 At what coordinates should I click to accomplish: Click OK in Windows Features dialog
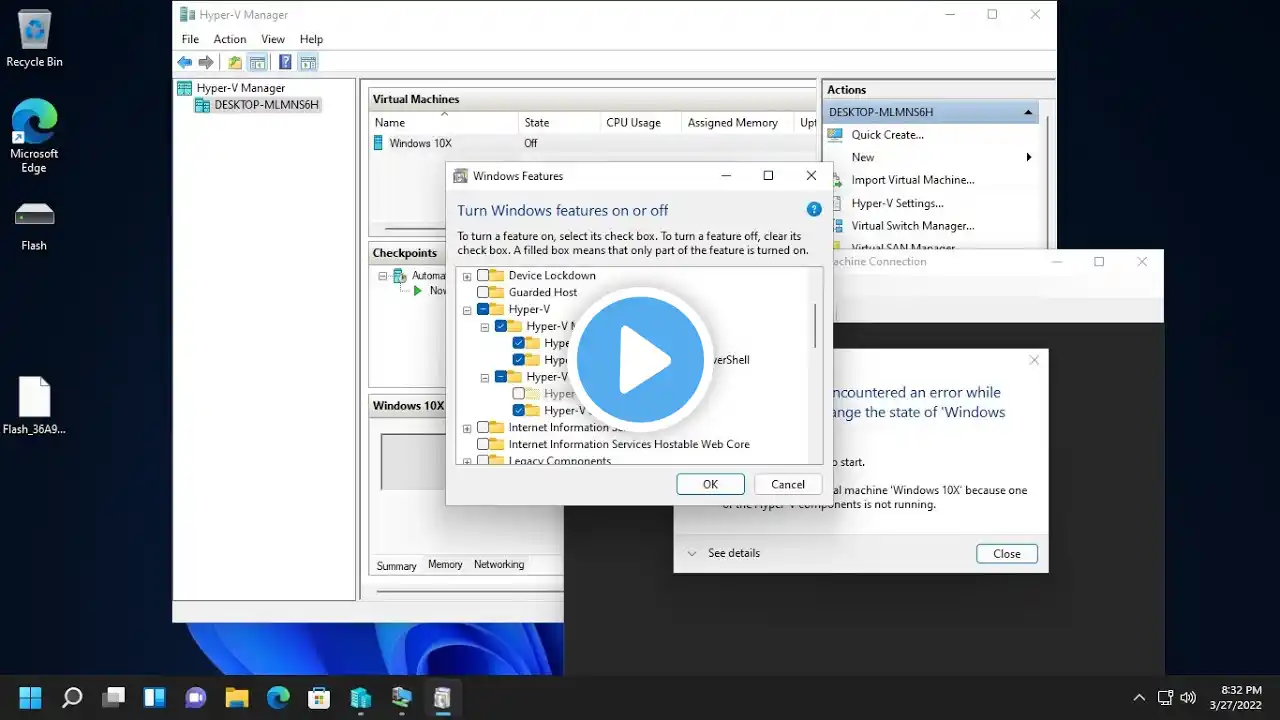(x=710, y=484)
